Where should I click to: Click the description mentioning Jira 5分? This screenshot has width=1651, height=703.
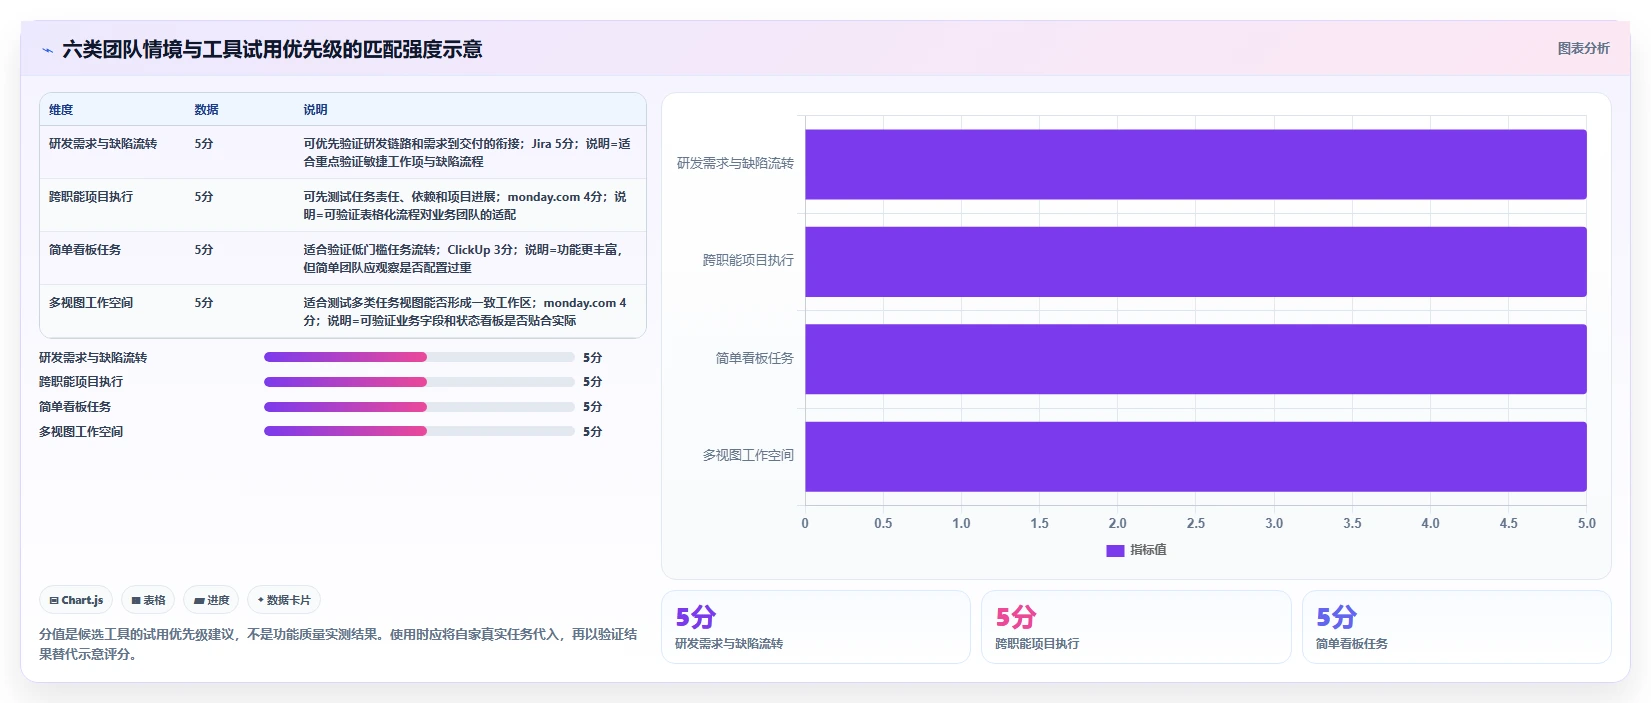(467, 152)
